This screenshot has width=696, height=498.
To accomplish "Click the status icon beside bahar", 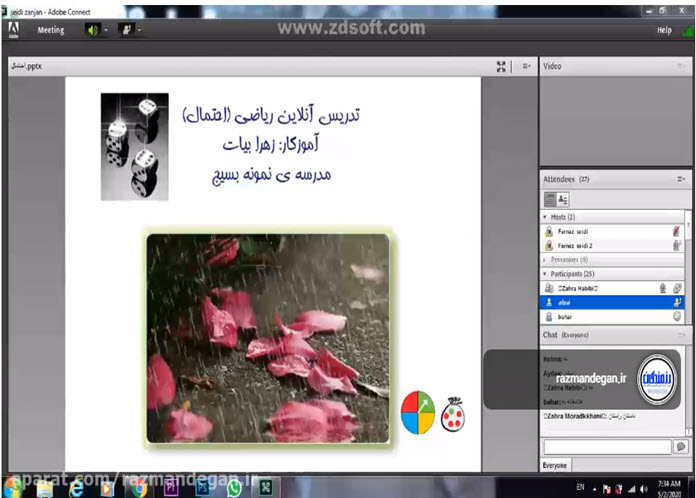I will tap(677, 316).
